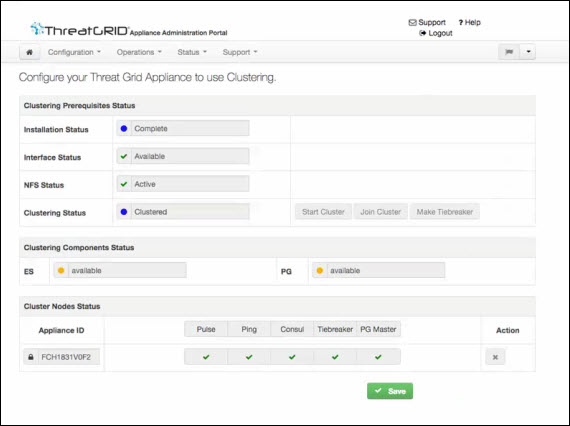Open the Help link
570x426 pixels.
(x=469, y=23)
